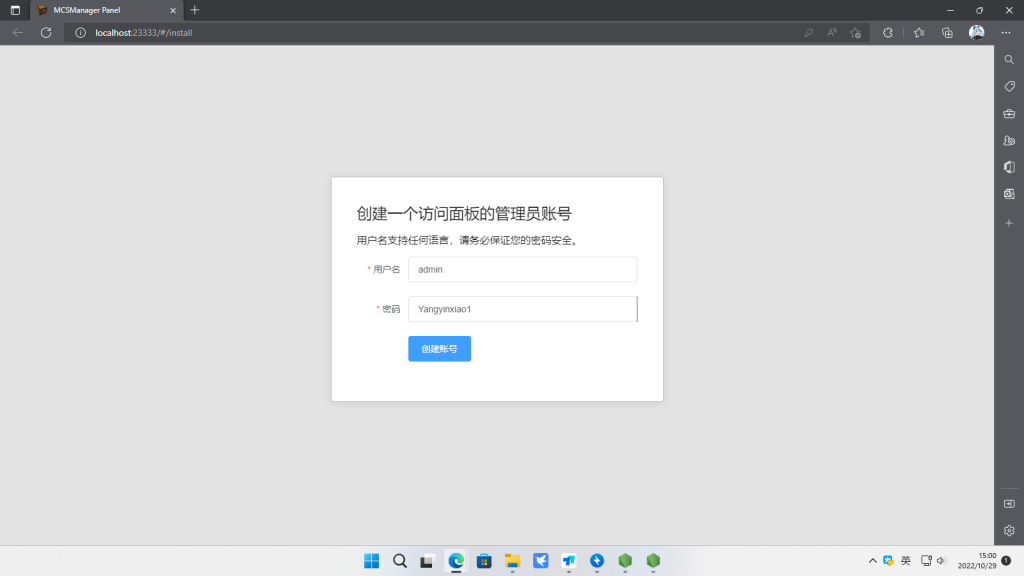This screenshot has height=576, width=1024.
Task: Open the tab actions menu icon
Action: click(15, 10)
